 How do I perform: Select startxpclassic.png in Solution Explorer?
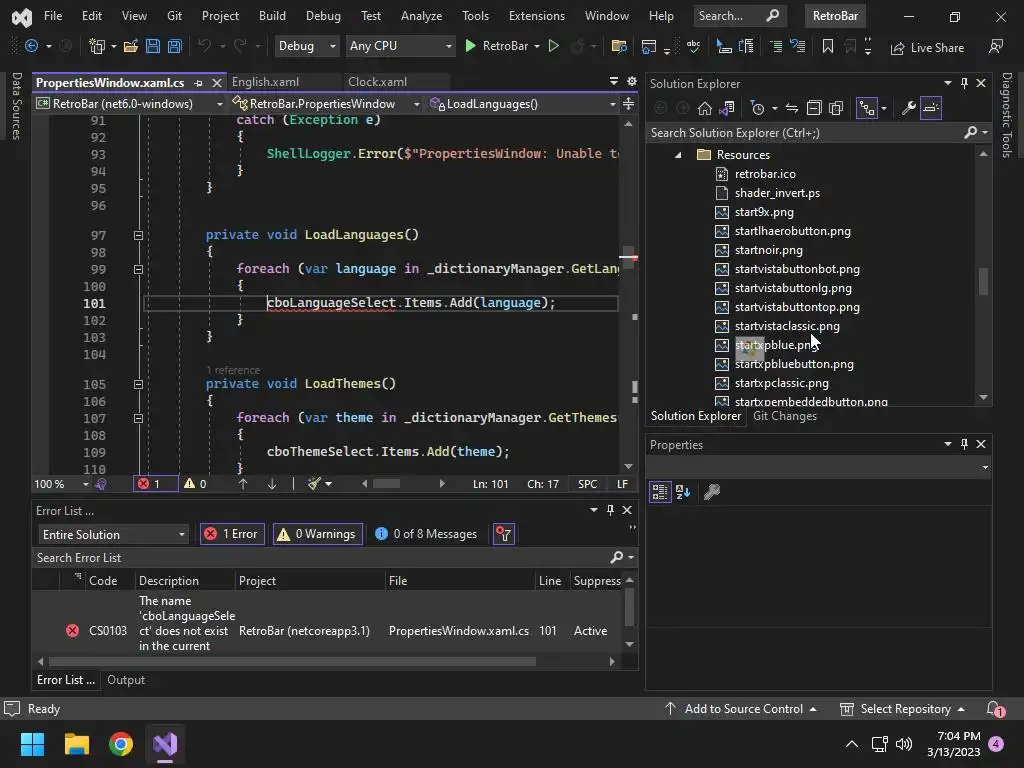pyautogui.click(x=781, y=383)
